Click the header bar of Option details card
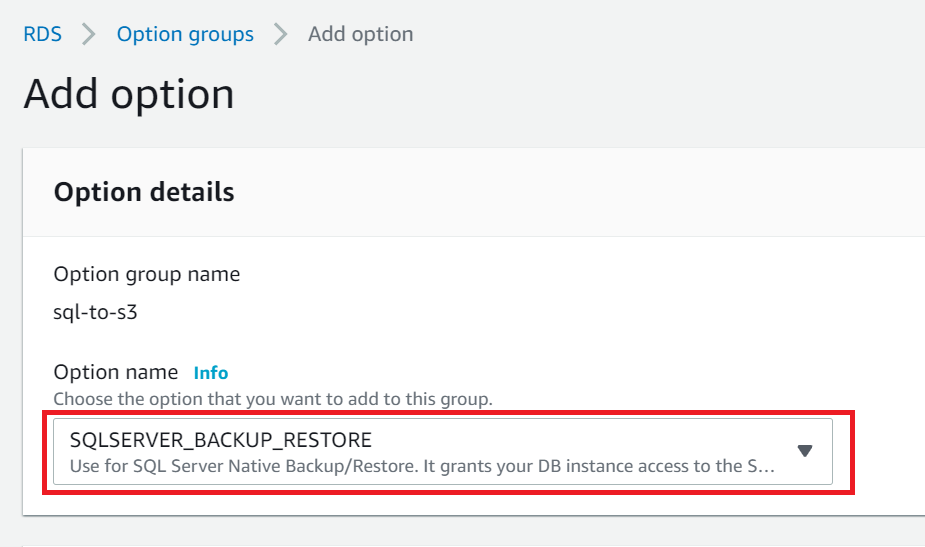This screenshot has width=925, height=547. click(600, 192)
